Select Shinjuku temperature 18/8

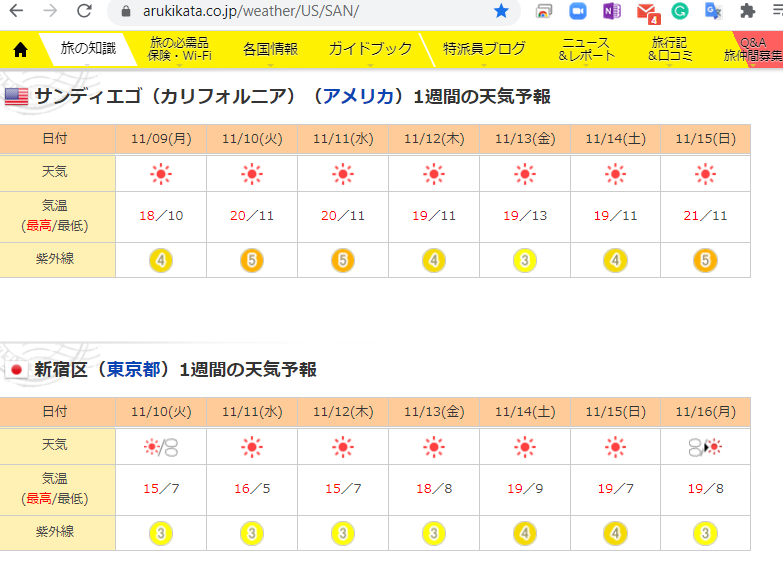point(434,489)
